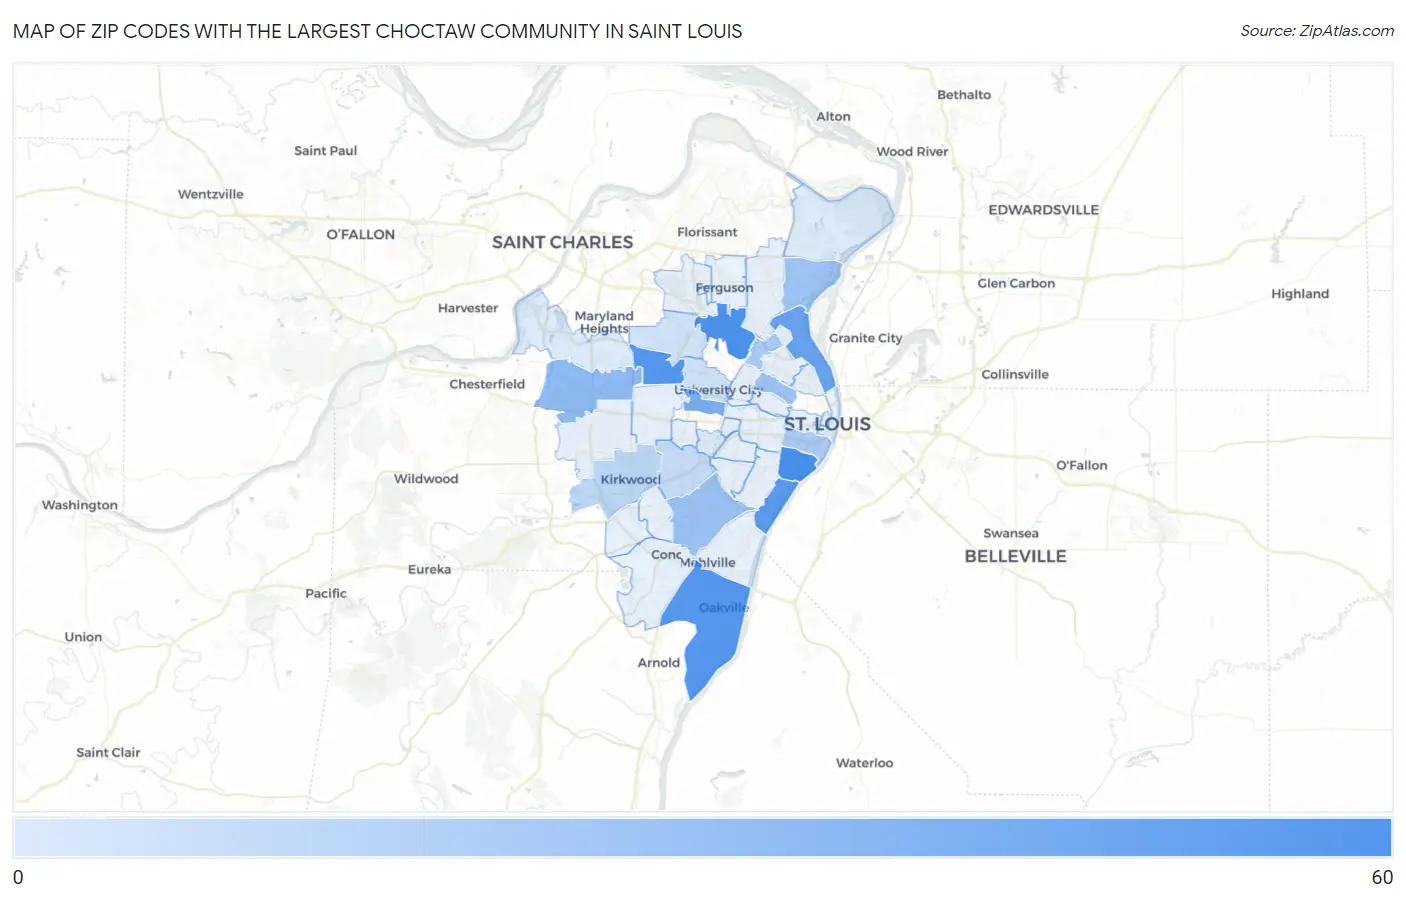The height and width of the screenshot is (899, 1406).
Task: Click the O'Fallon label east of St. Louis
Action: [x=1082, y=466]
